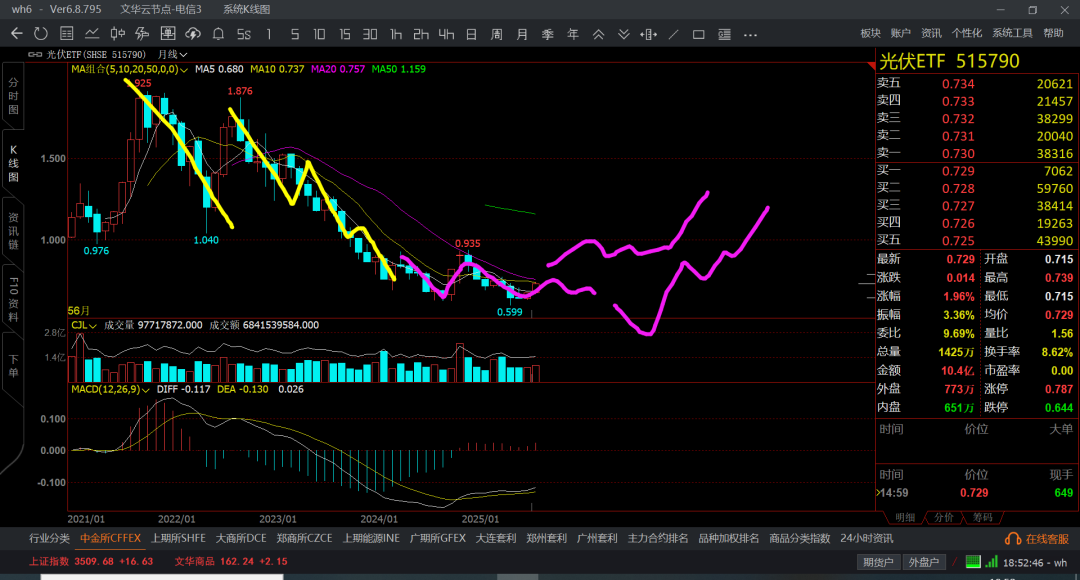Open the 24小时资讯 tab
The image size is (1080, 580).
pyautogui.click(x=866, y=539)
